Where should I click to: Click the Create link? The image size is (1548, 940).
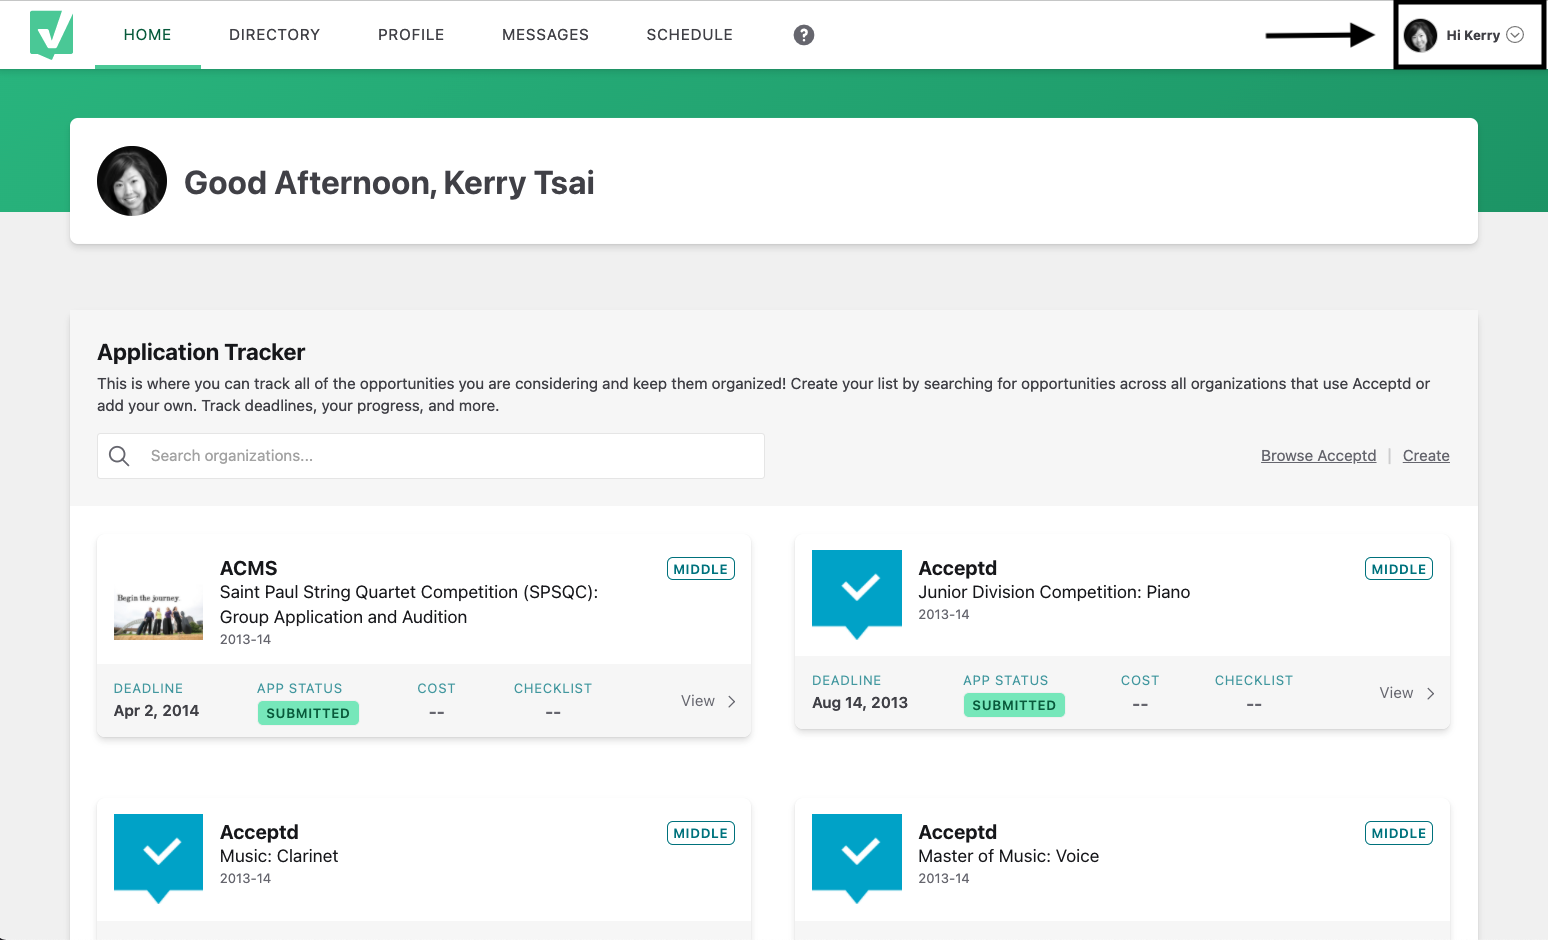[1426, 456]
